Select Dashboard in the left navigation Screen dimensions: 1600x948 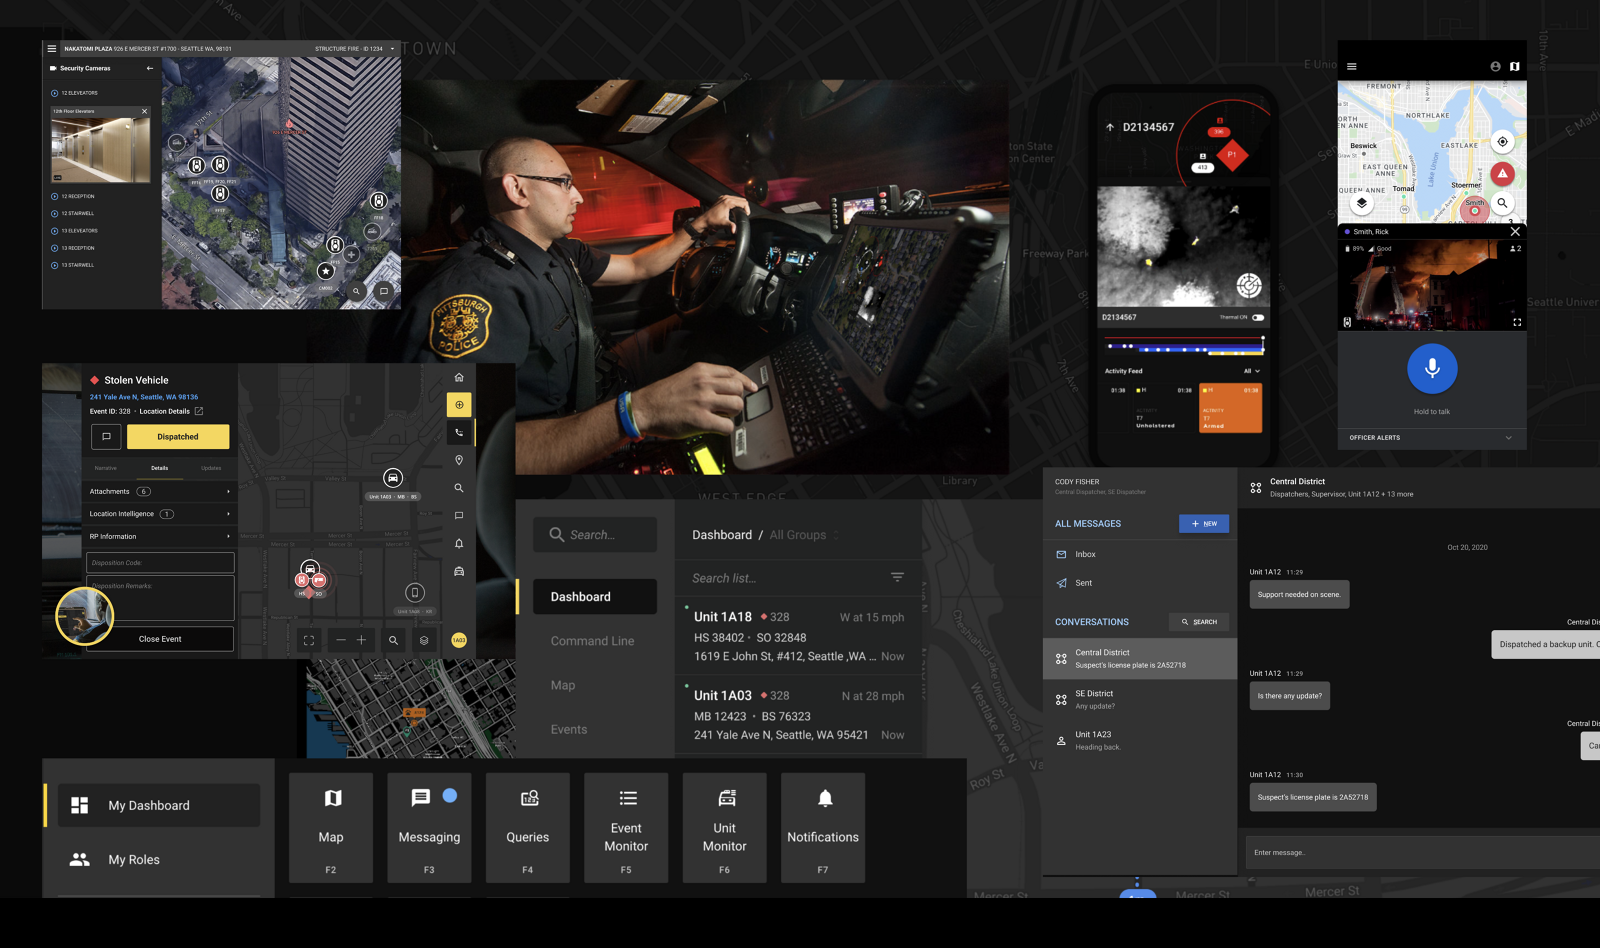595,597
